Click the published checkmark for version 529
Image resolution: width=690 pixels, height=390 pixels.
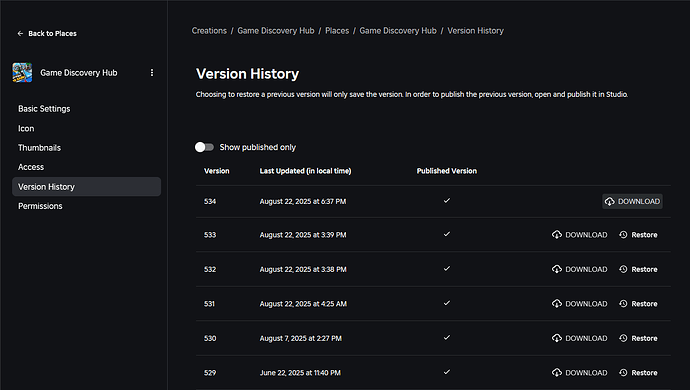(x=447, y=372)
